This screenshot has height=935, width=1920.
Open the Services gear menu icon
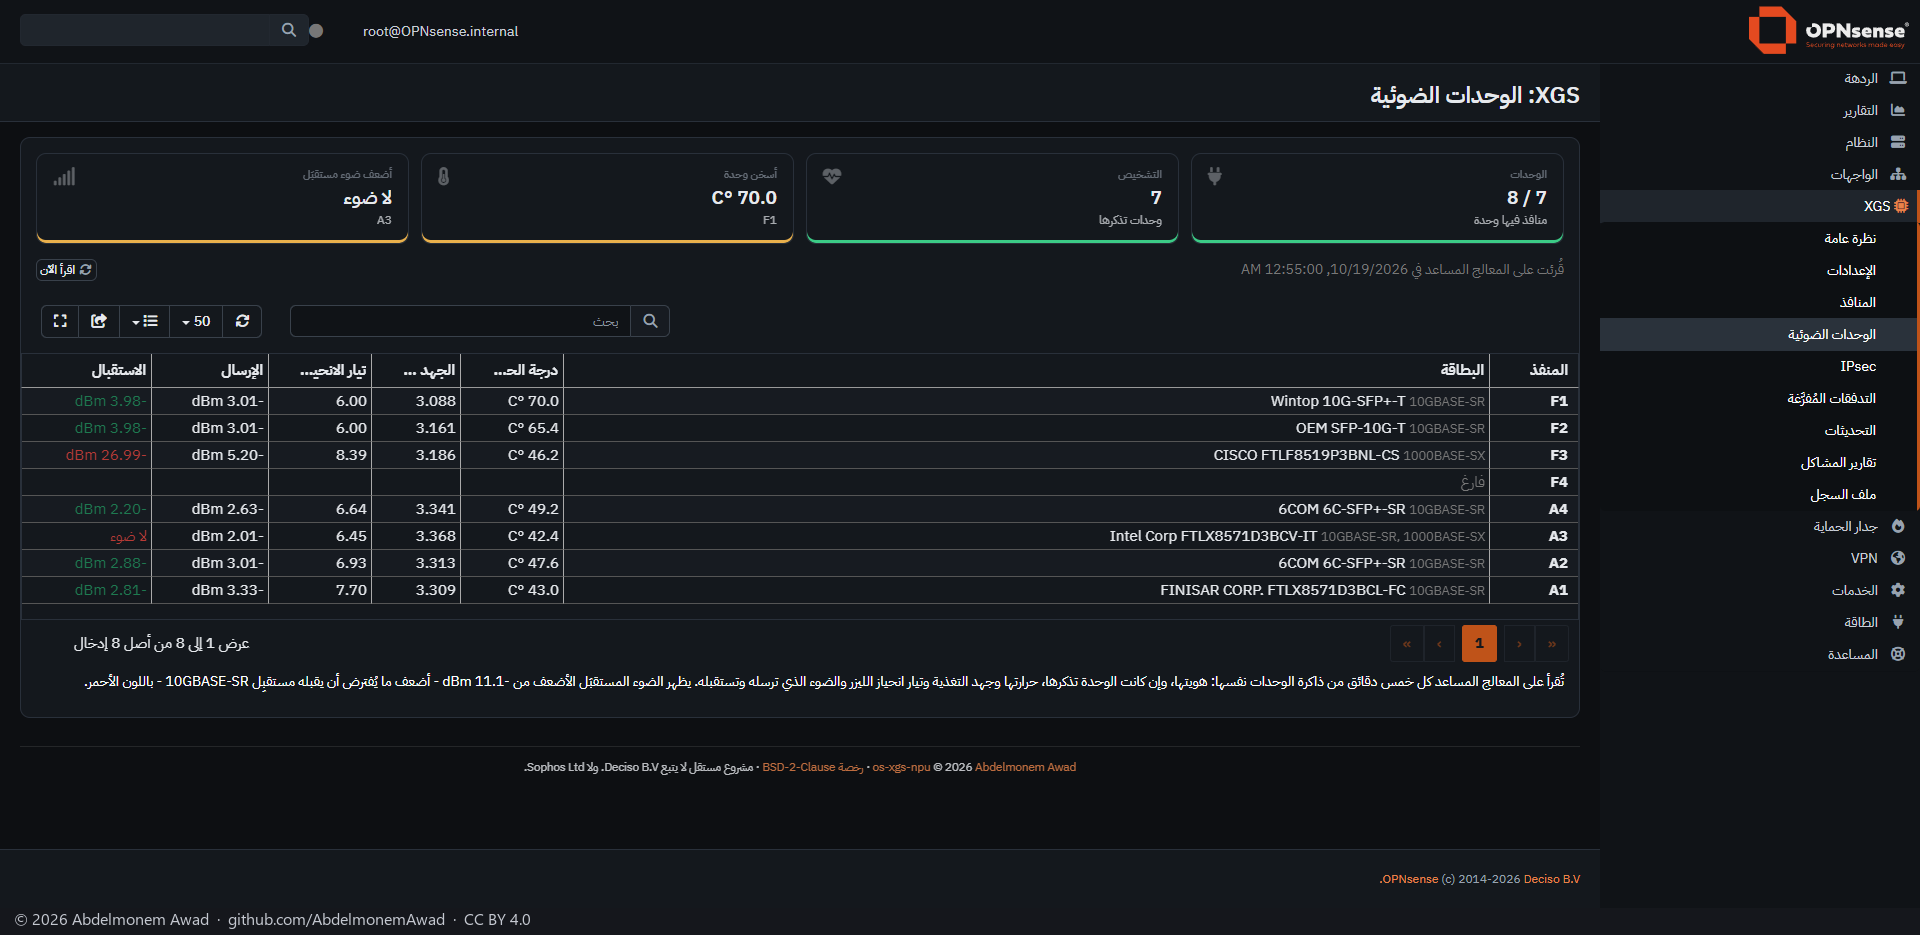(1898, 590)
